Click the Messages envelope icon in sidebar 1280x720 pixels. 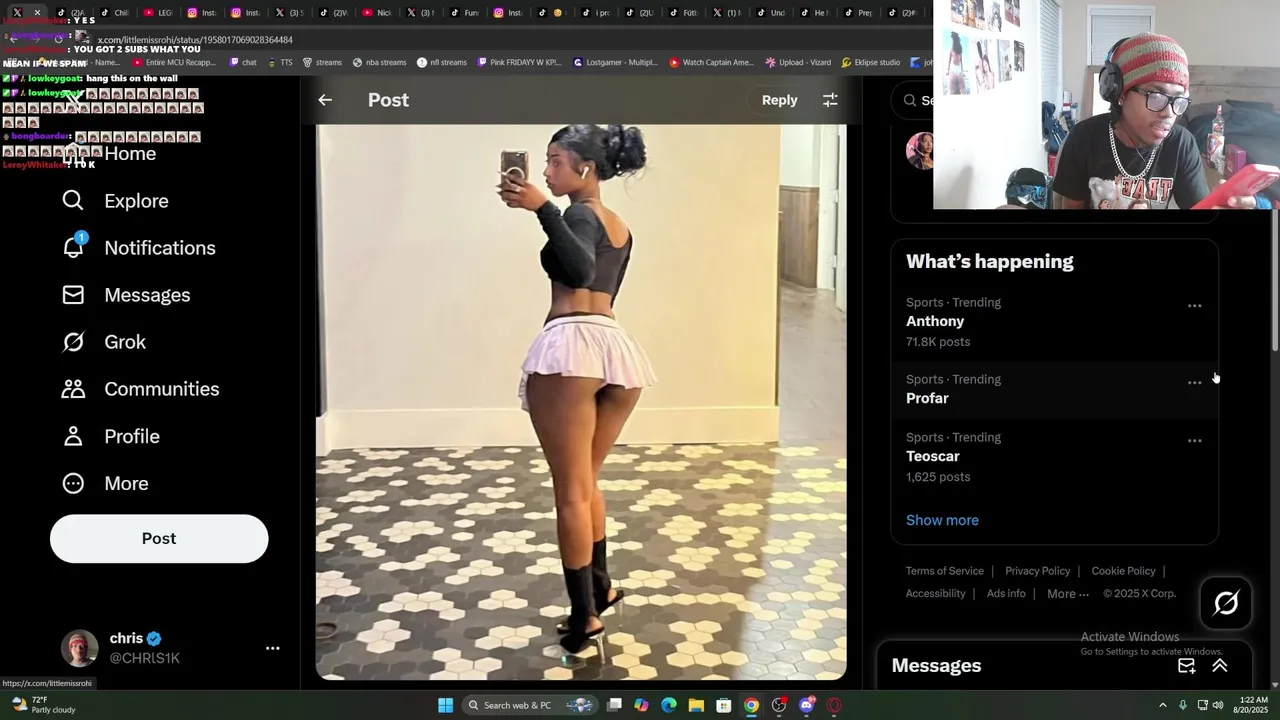[73, 295]
